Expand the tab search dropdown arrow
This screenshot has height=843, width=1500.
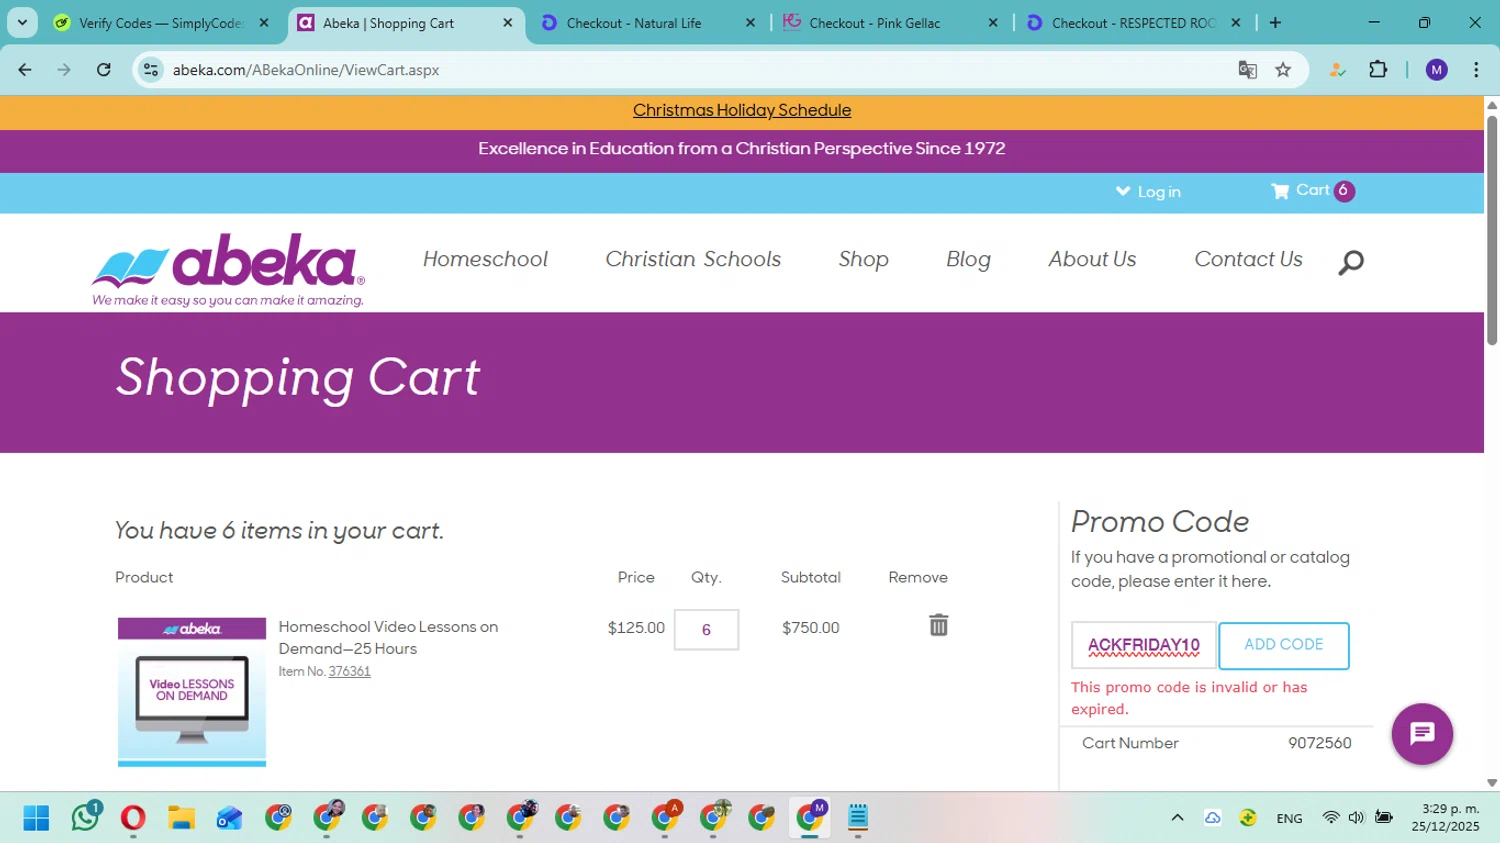22,23
